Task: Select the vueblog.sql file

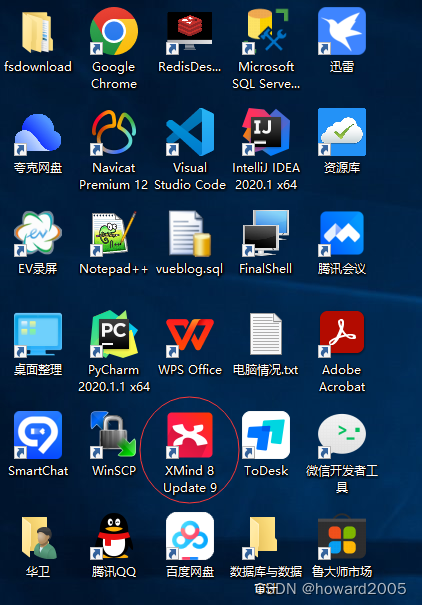Action: 189,233
